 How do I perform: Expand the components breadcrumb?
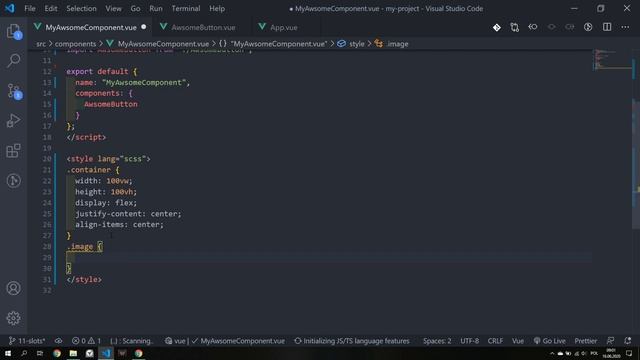tap(75, 44)
